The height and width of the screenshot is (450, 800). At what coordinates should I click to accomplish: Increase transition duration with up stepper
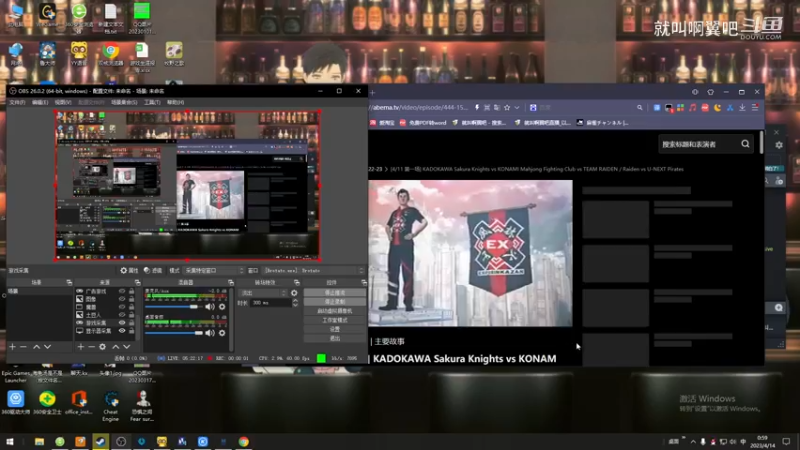click(295, 301)
